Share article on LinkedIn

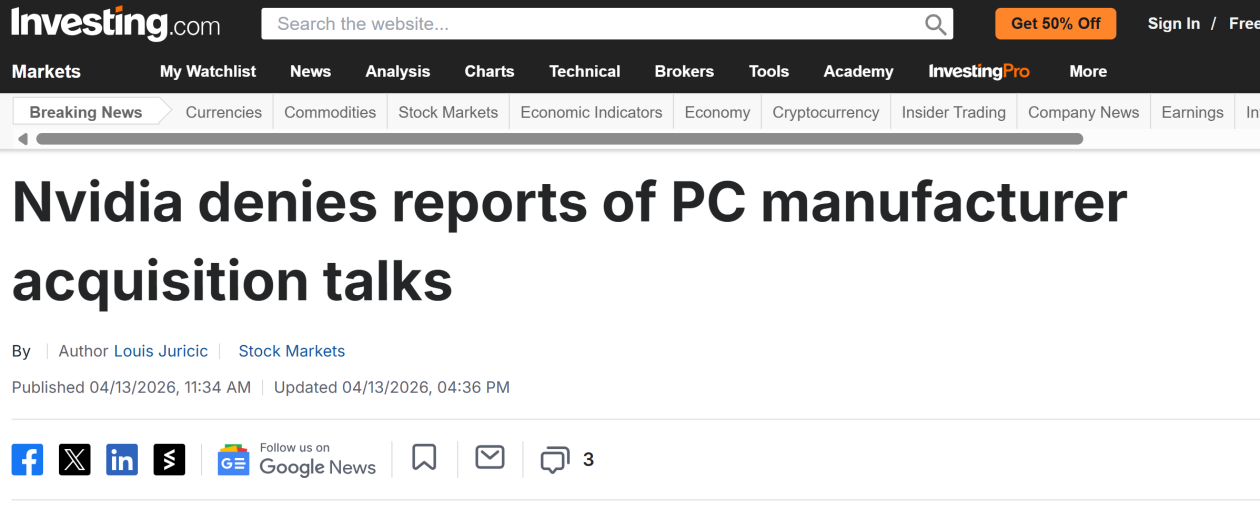click(x=122, y=459)
